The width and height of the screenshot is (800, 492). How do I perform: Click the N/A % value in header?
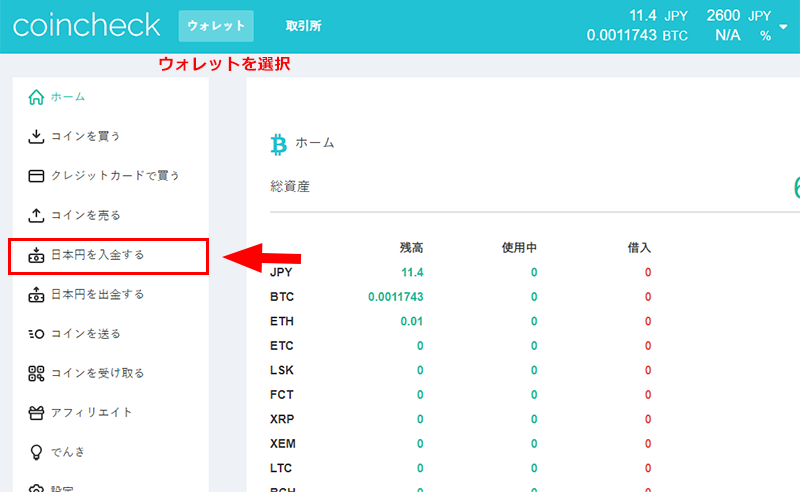[x=743, y=35]
